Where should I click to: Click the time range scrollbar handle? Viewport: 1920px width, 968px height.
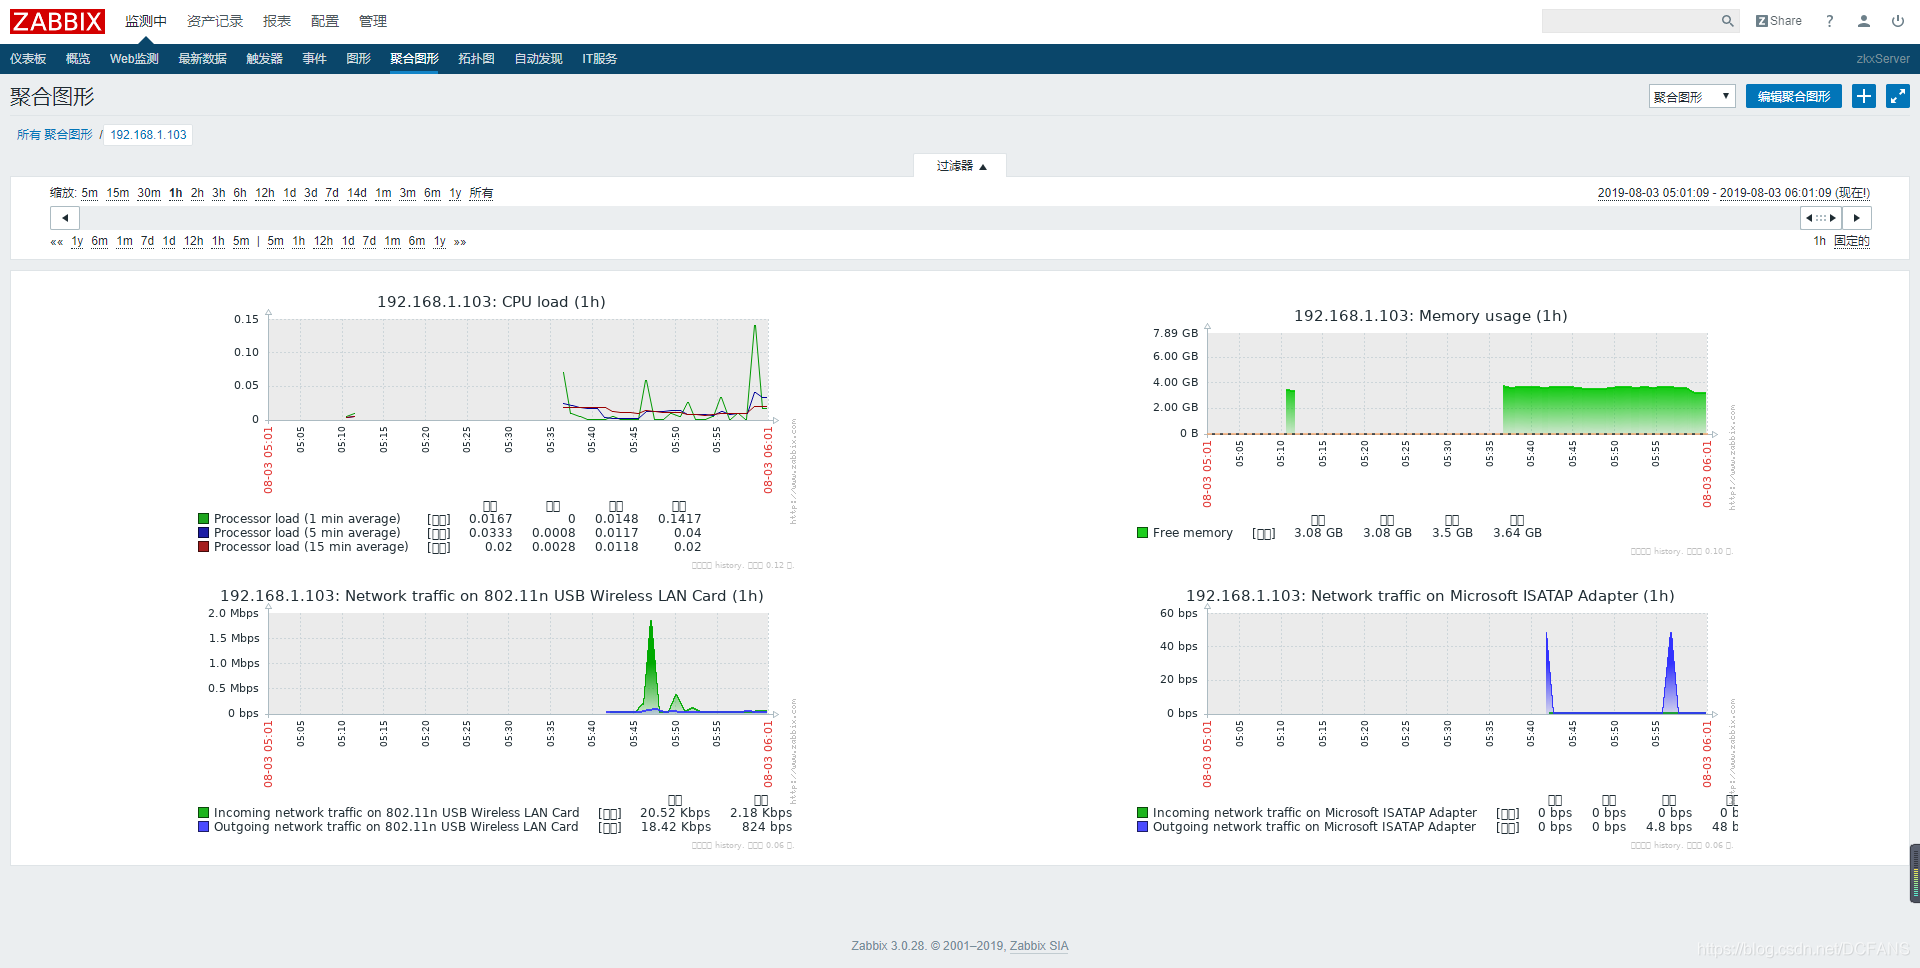point(1821,218)
